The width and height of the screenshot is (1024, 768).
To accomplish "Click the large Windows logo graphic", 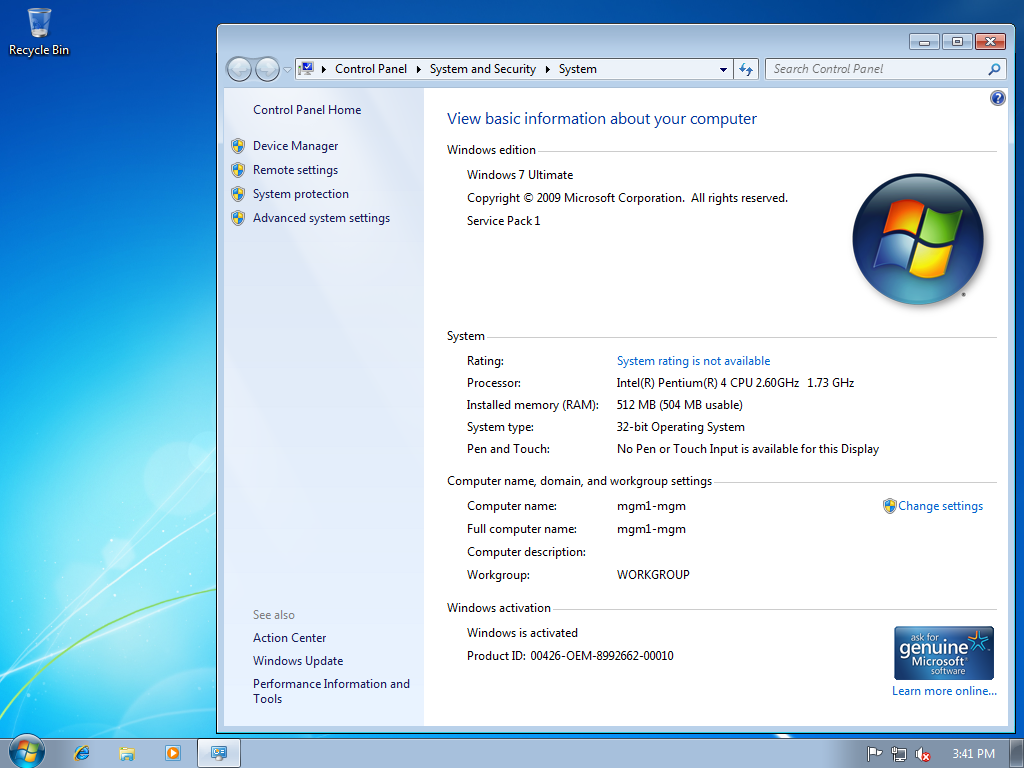I will (x=917, y=239).
